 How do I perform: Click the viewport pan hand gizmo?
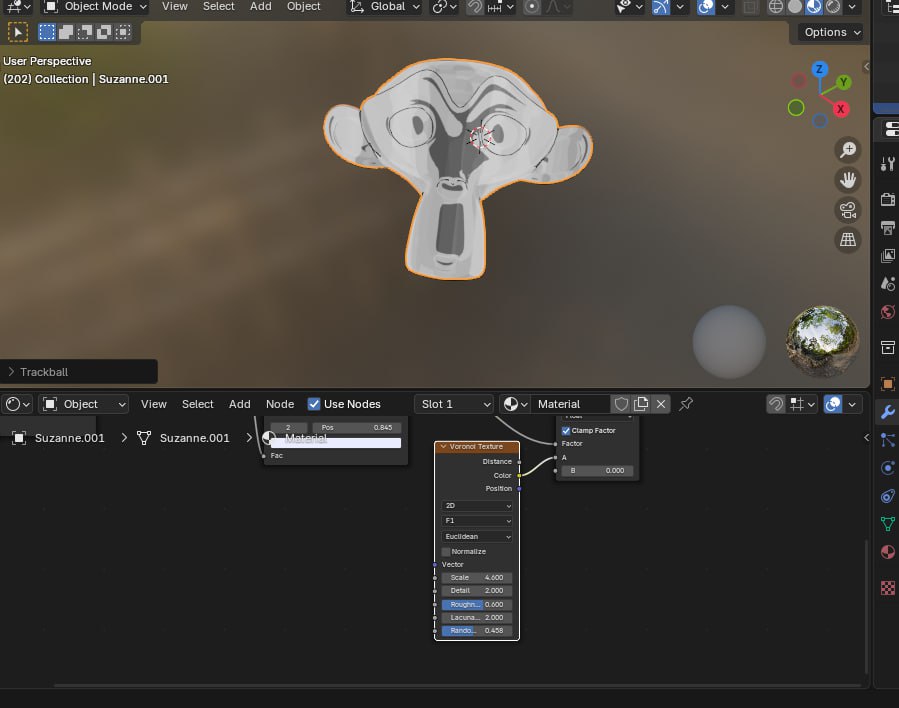click(847, 180)
